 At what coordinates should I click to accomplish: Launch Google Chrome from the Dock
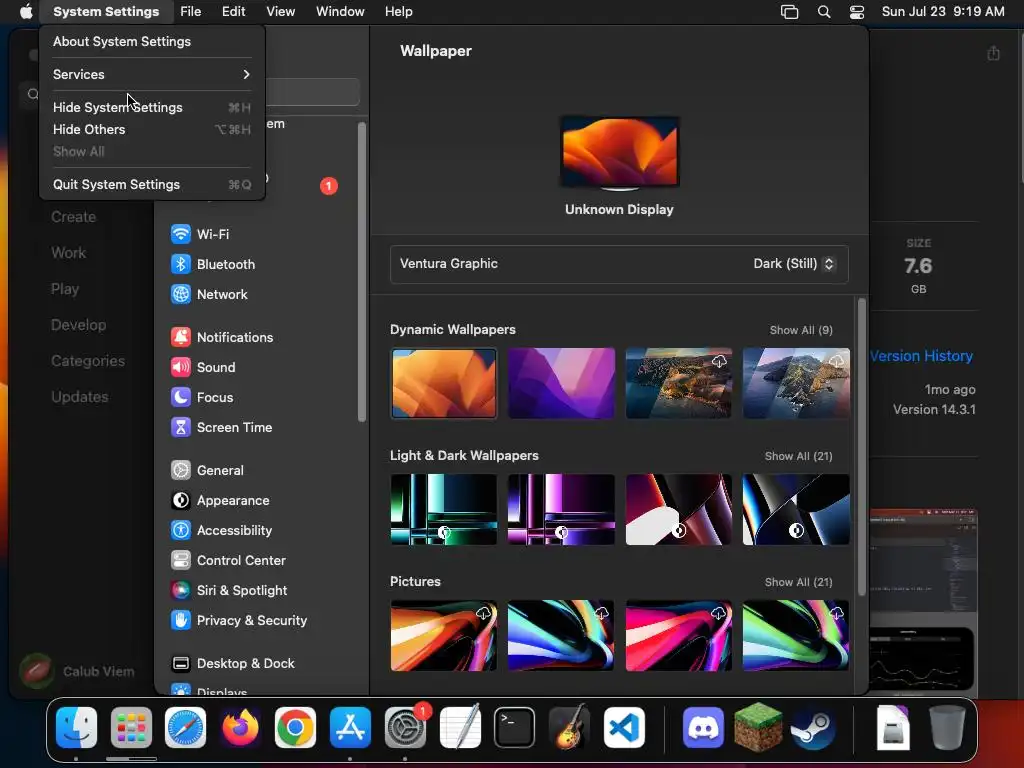(x=295, y=728)
